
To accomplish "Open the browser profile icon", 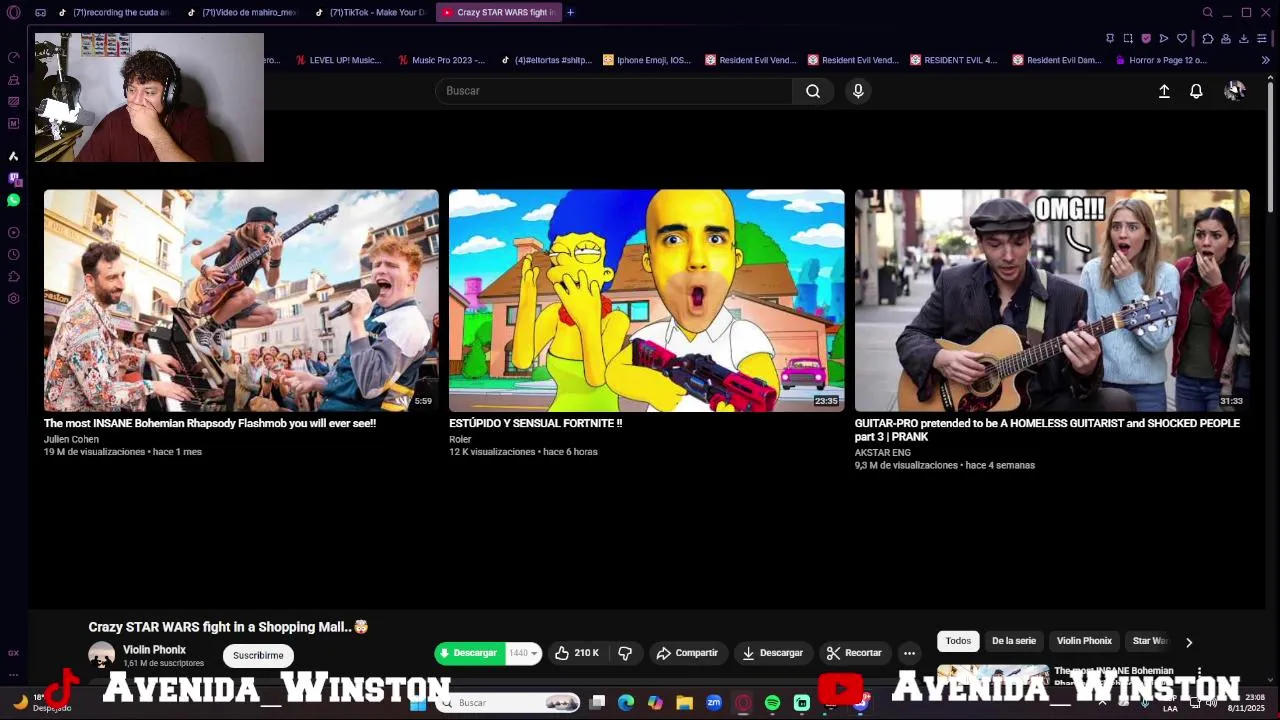I will (1226, 38).
